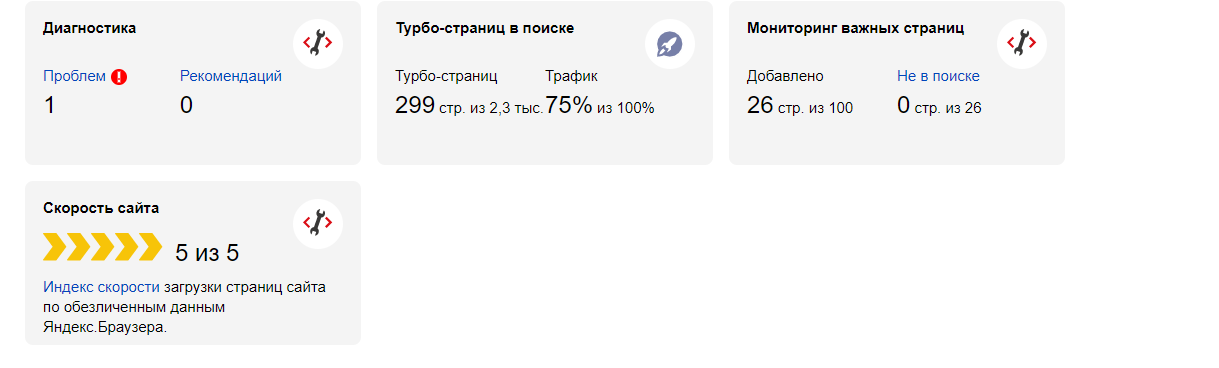Open the Рекомендаций link
The image size is (1219, 368).
231,76
